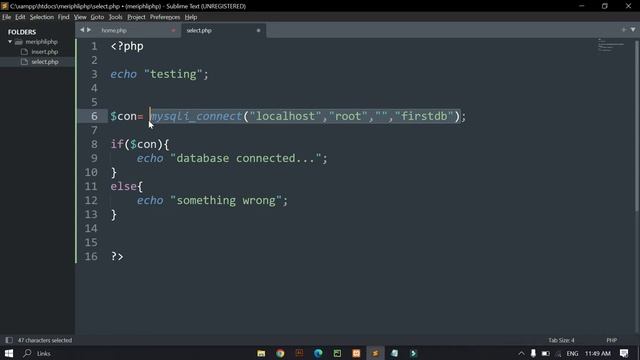The width and height of the screenshot is (640, 360).
Task: Open the Preferences menu
Action: (165, 17)
